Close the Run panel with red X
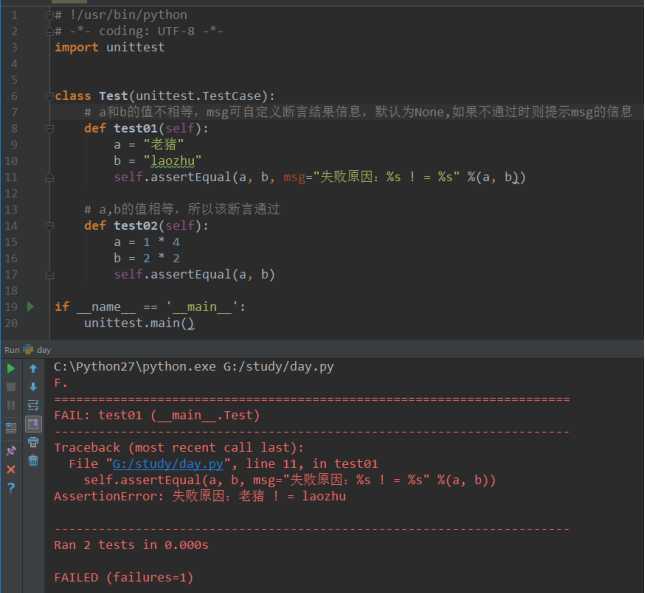The width and height of the screenshot is (645, 593). point(11,469)
